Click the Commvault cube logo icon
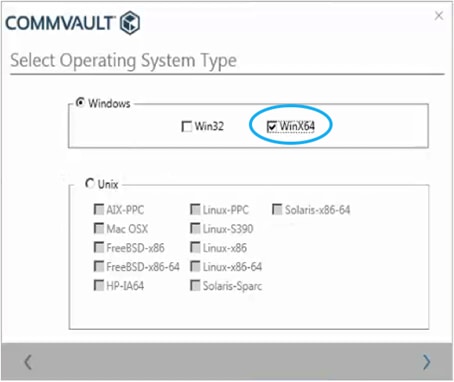The height and width of the screenshot is (382, 454). click(x=130, y=23)
